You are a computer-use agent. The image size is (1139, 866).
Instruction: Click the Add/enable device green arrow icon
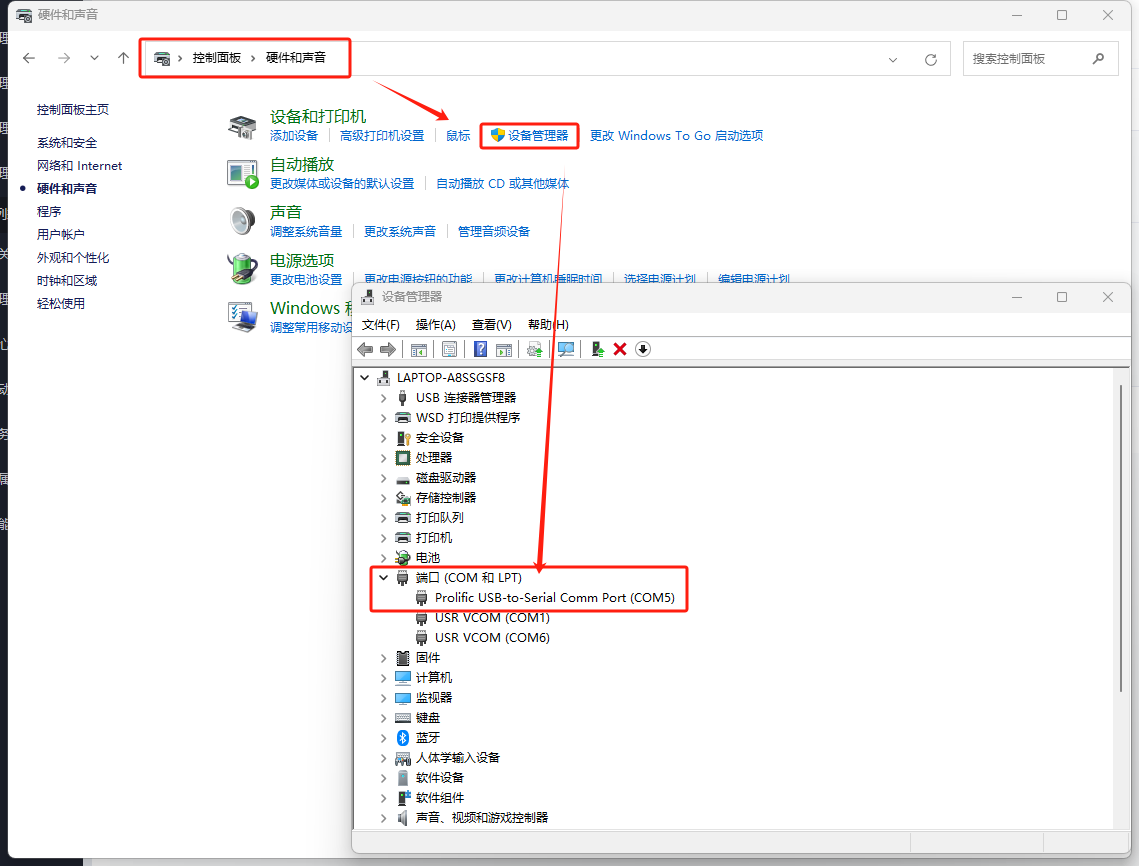[597, 349]
